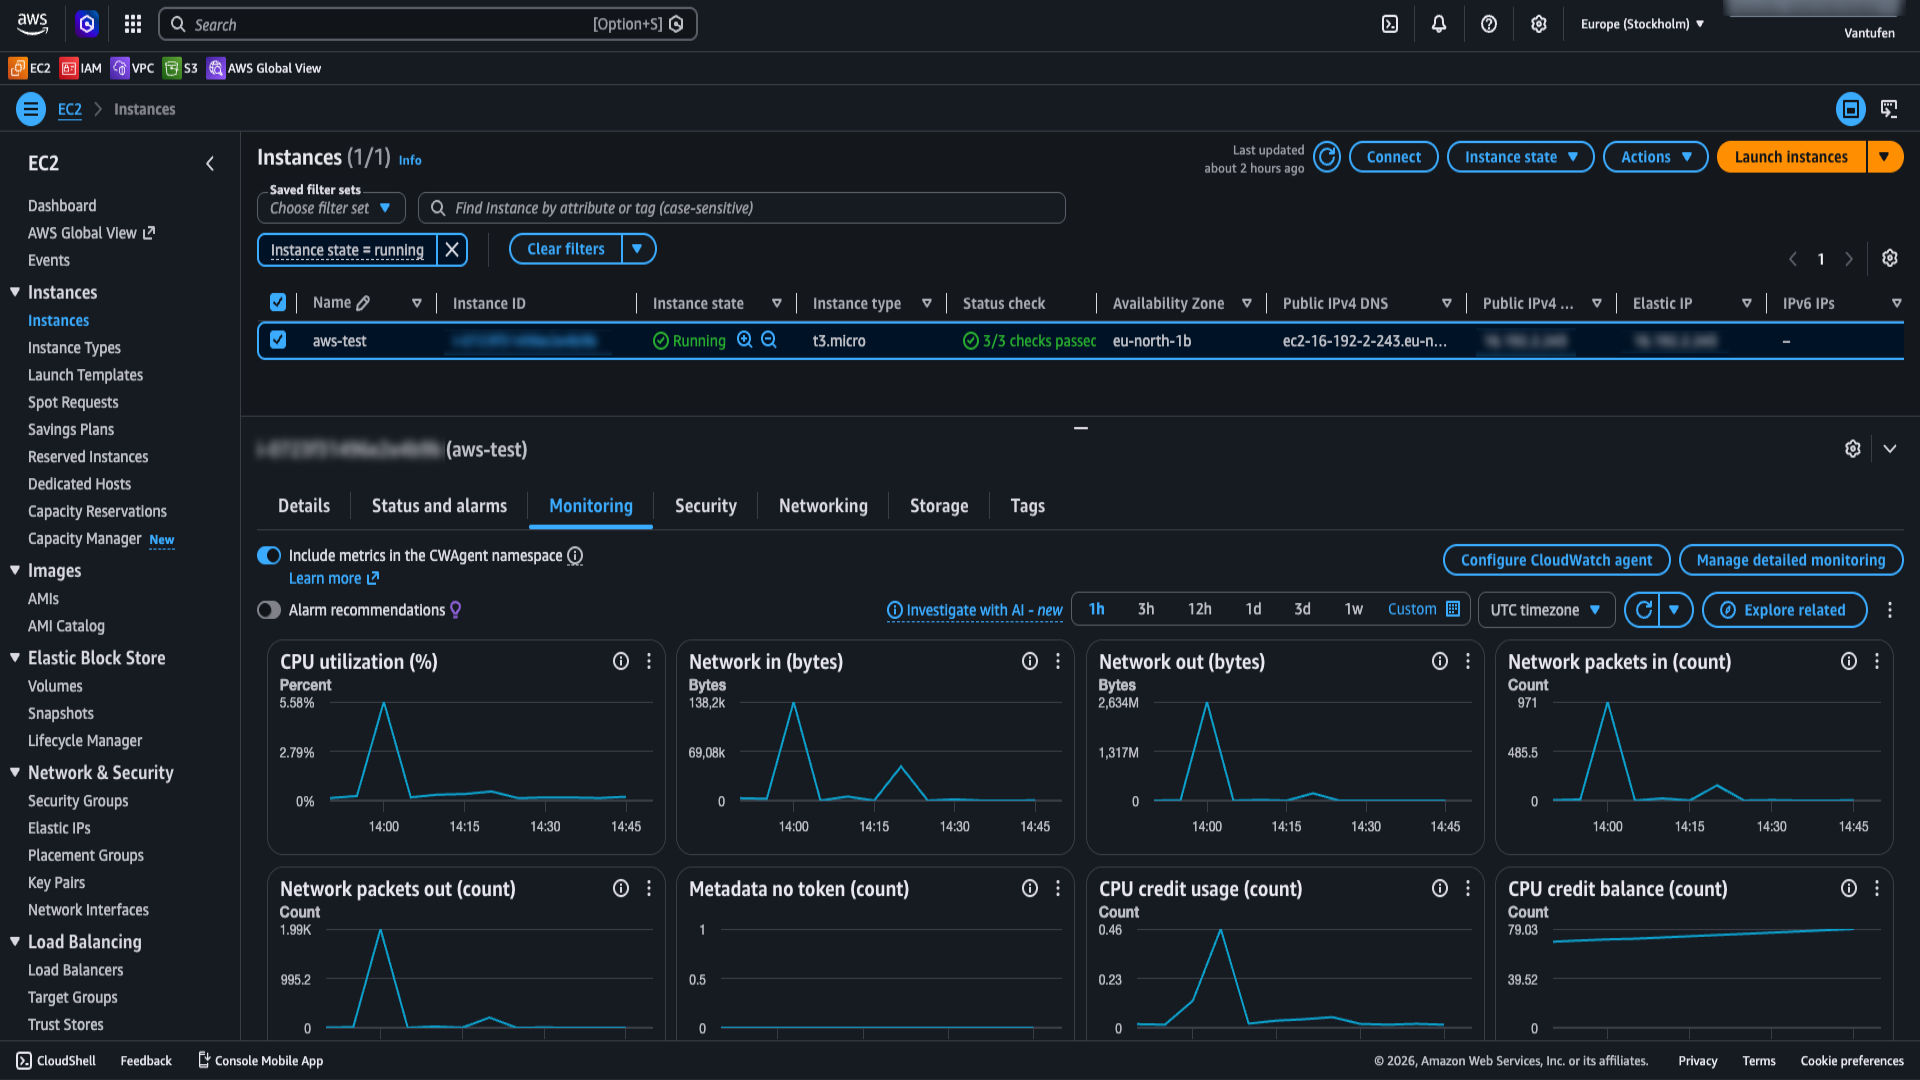Click the top Search bar

click(428, 24)
